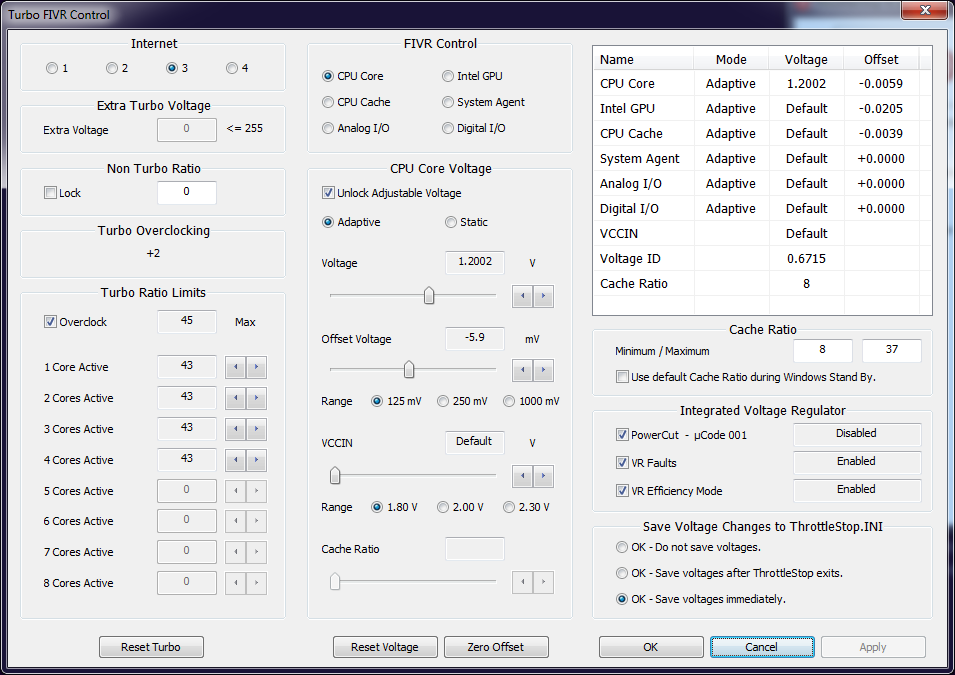Select 250 mV offset range

point(443,401)
